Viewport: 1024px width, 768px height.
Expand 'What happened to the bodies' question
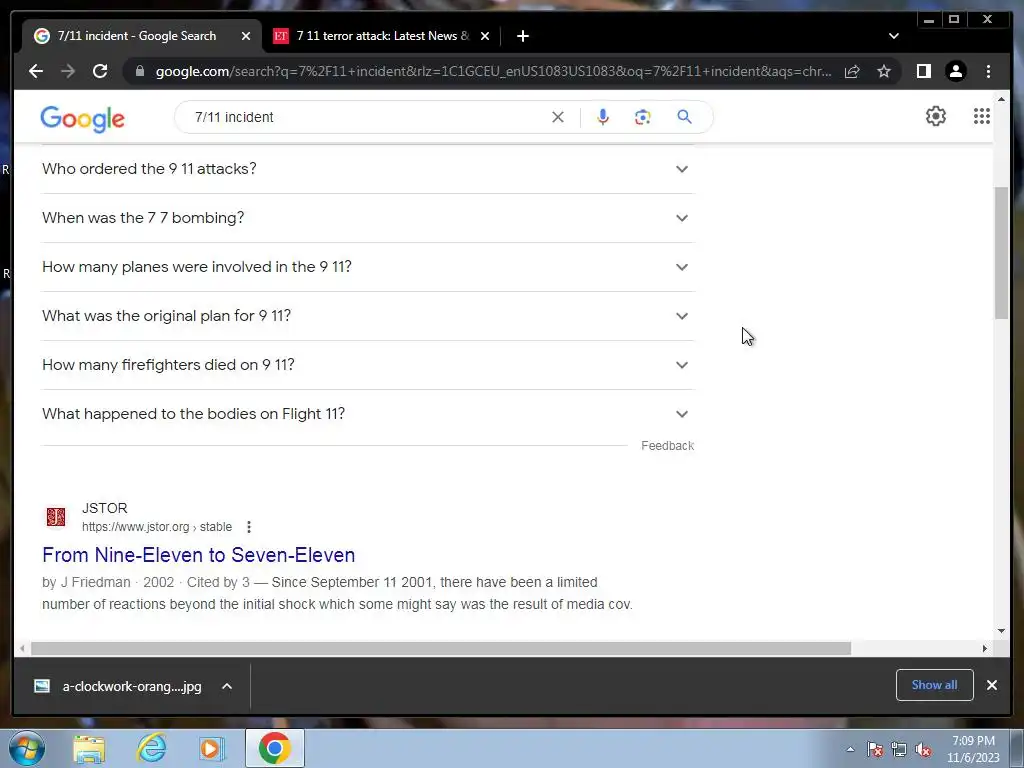368,413
